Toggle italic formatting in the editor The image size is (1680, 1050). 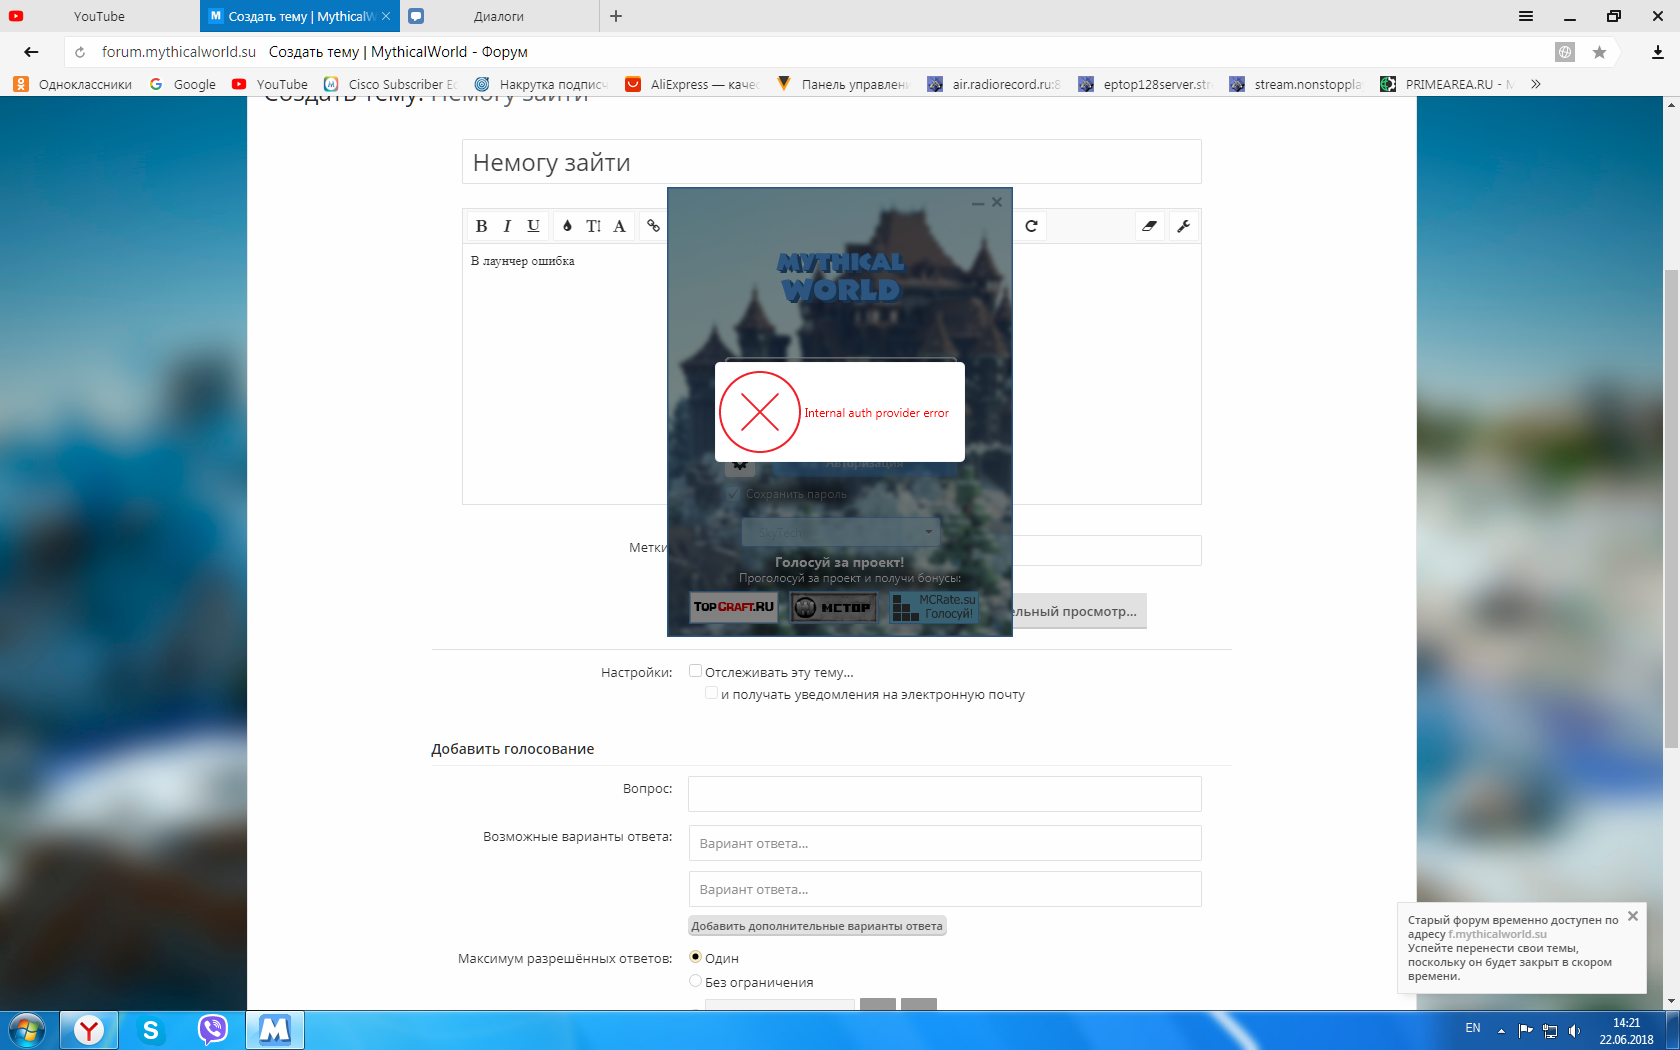pos(507,226)
